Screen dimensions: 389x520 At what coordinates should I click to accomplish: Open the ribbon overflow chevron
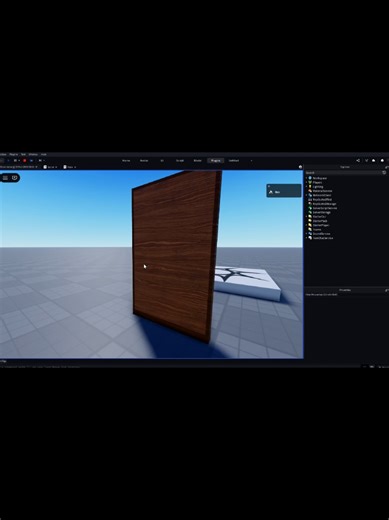click(251, 161)
